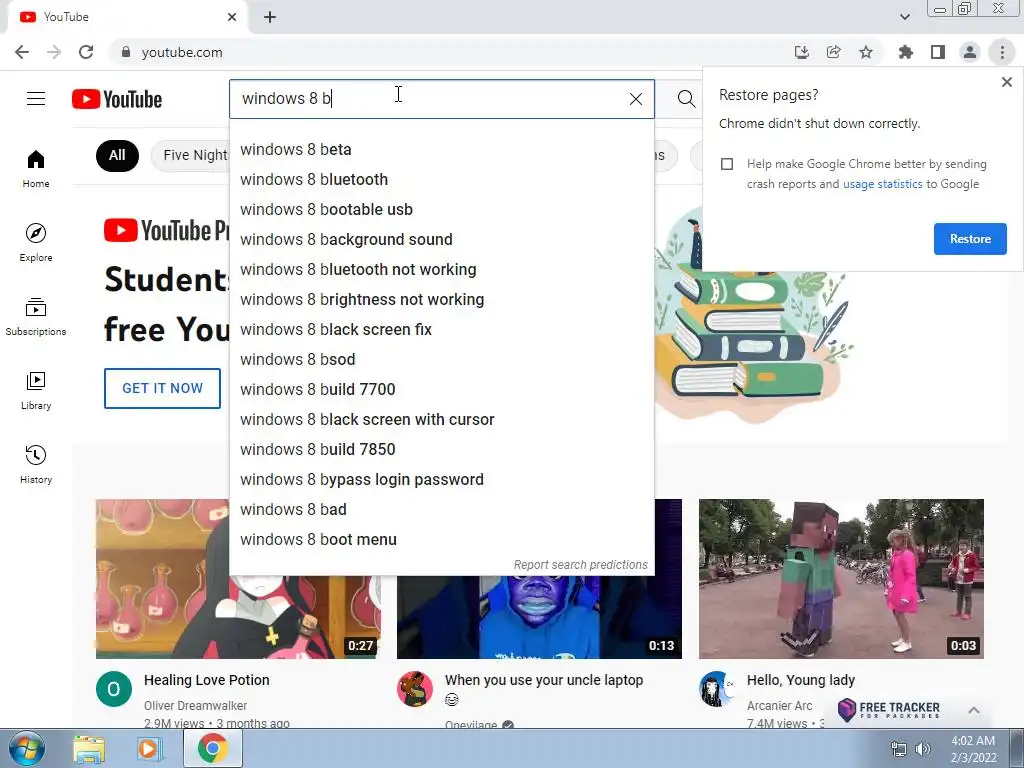This screenshot has width=1024, height=768.
Task: Click the share page icon
Action: point(833,52)
